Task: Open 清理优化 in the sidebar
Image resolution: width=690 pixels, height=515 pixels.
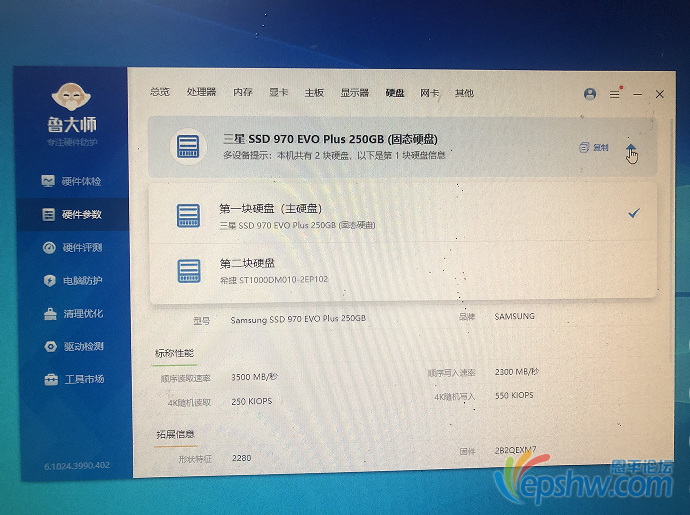Action: 73,313
